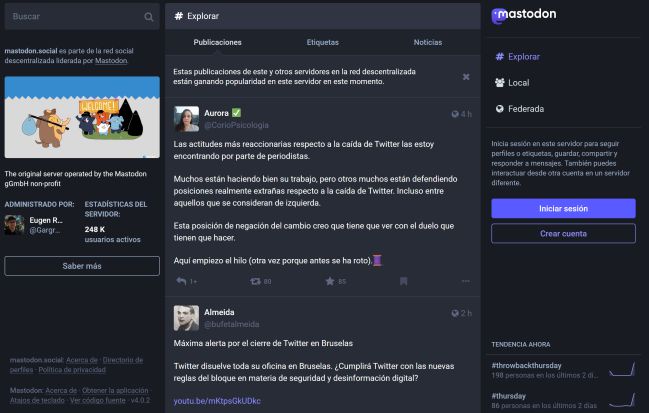
Task: Open the Mastodon logo home link
Action: (x=524, y=15)
